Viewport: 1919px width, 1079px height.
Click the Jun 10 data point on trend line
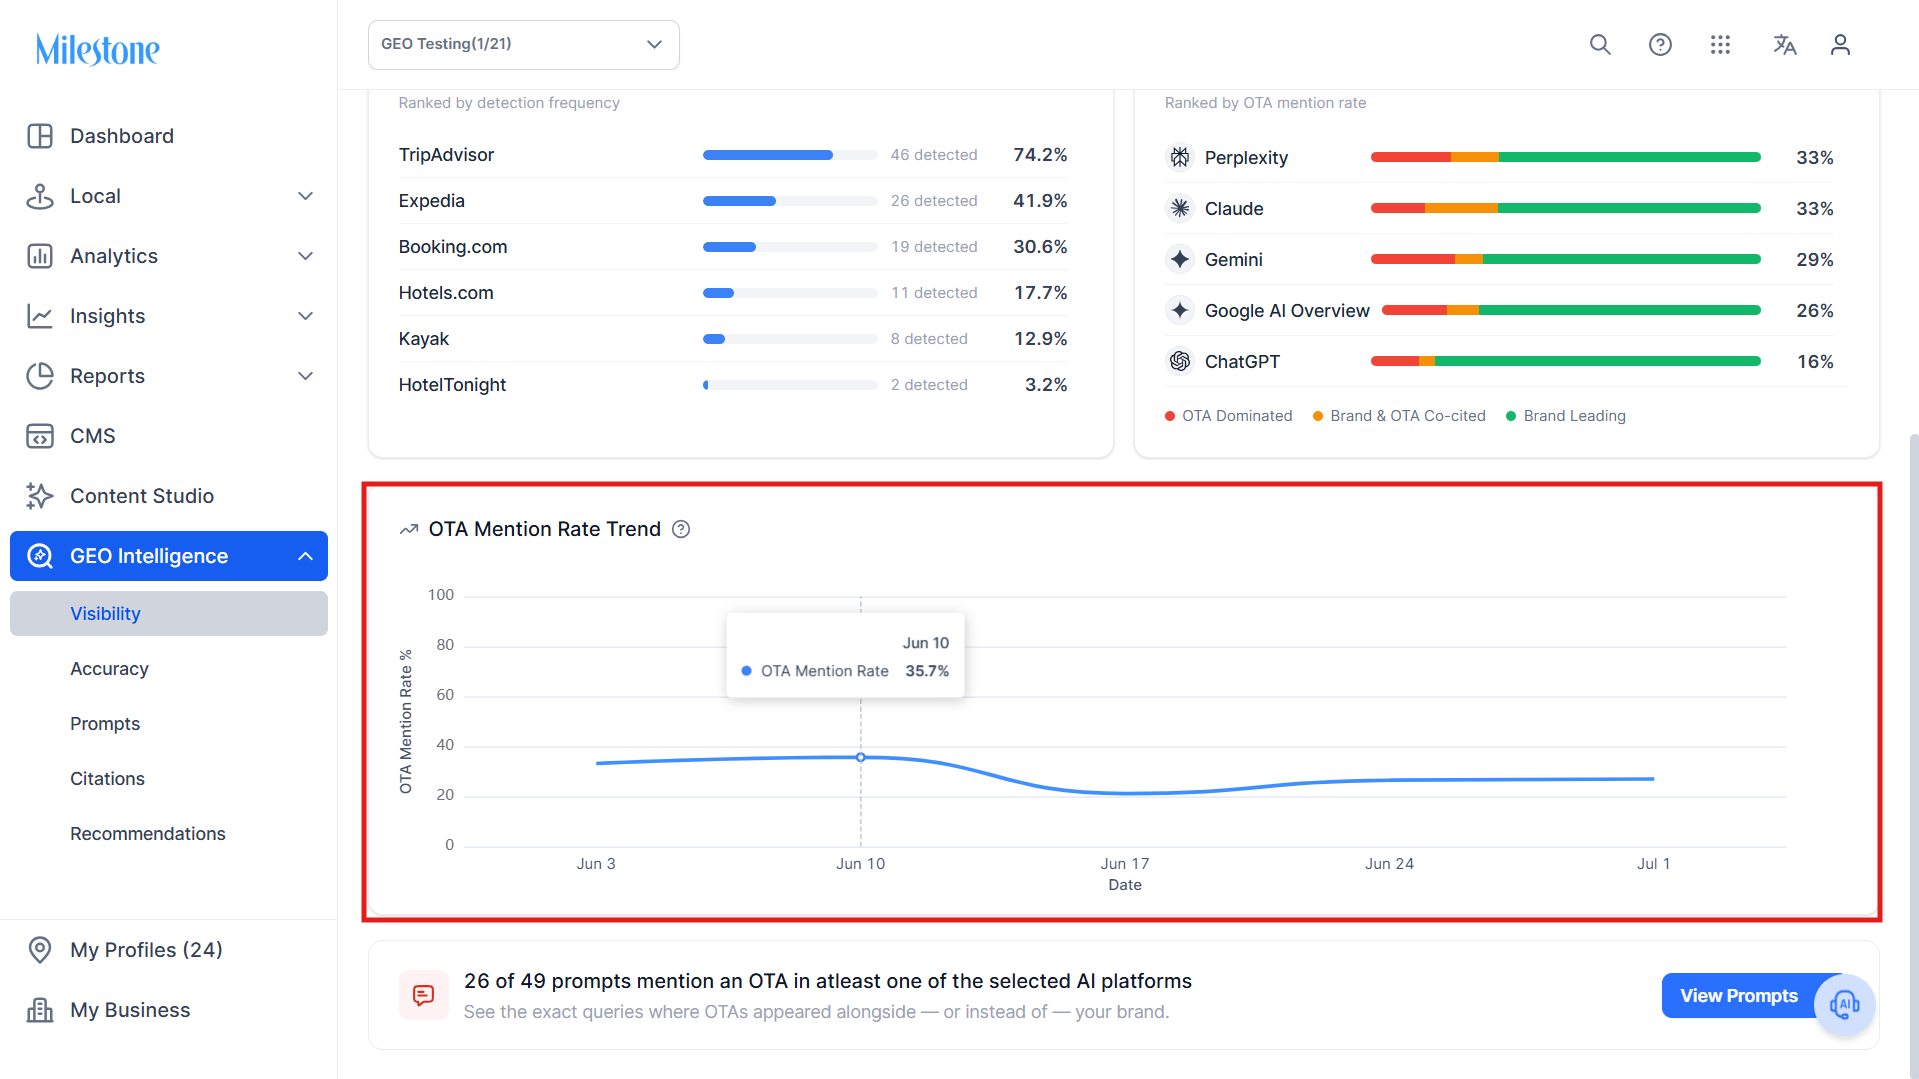(861, 757)
